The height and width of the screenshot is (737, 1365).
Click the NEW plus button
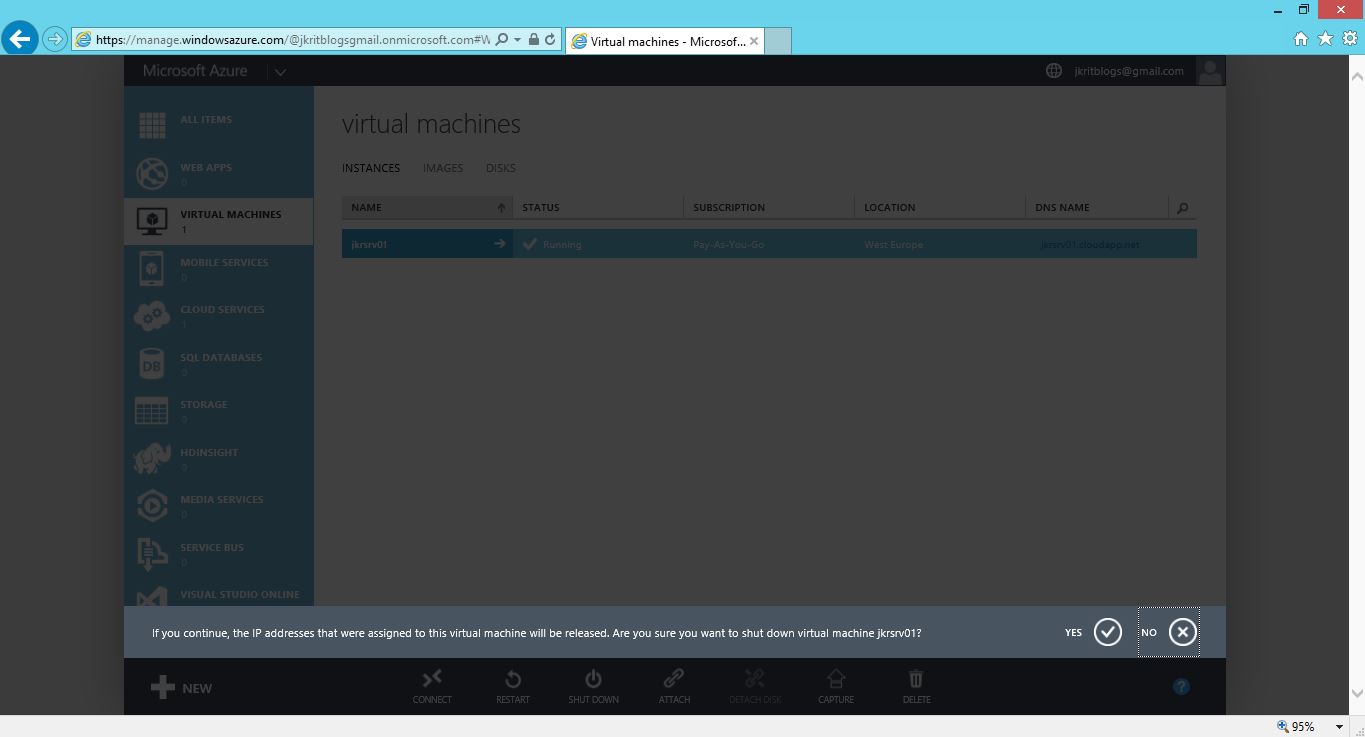[x=181, y=687]
